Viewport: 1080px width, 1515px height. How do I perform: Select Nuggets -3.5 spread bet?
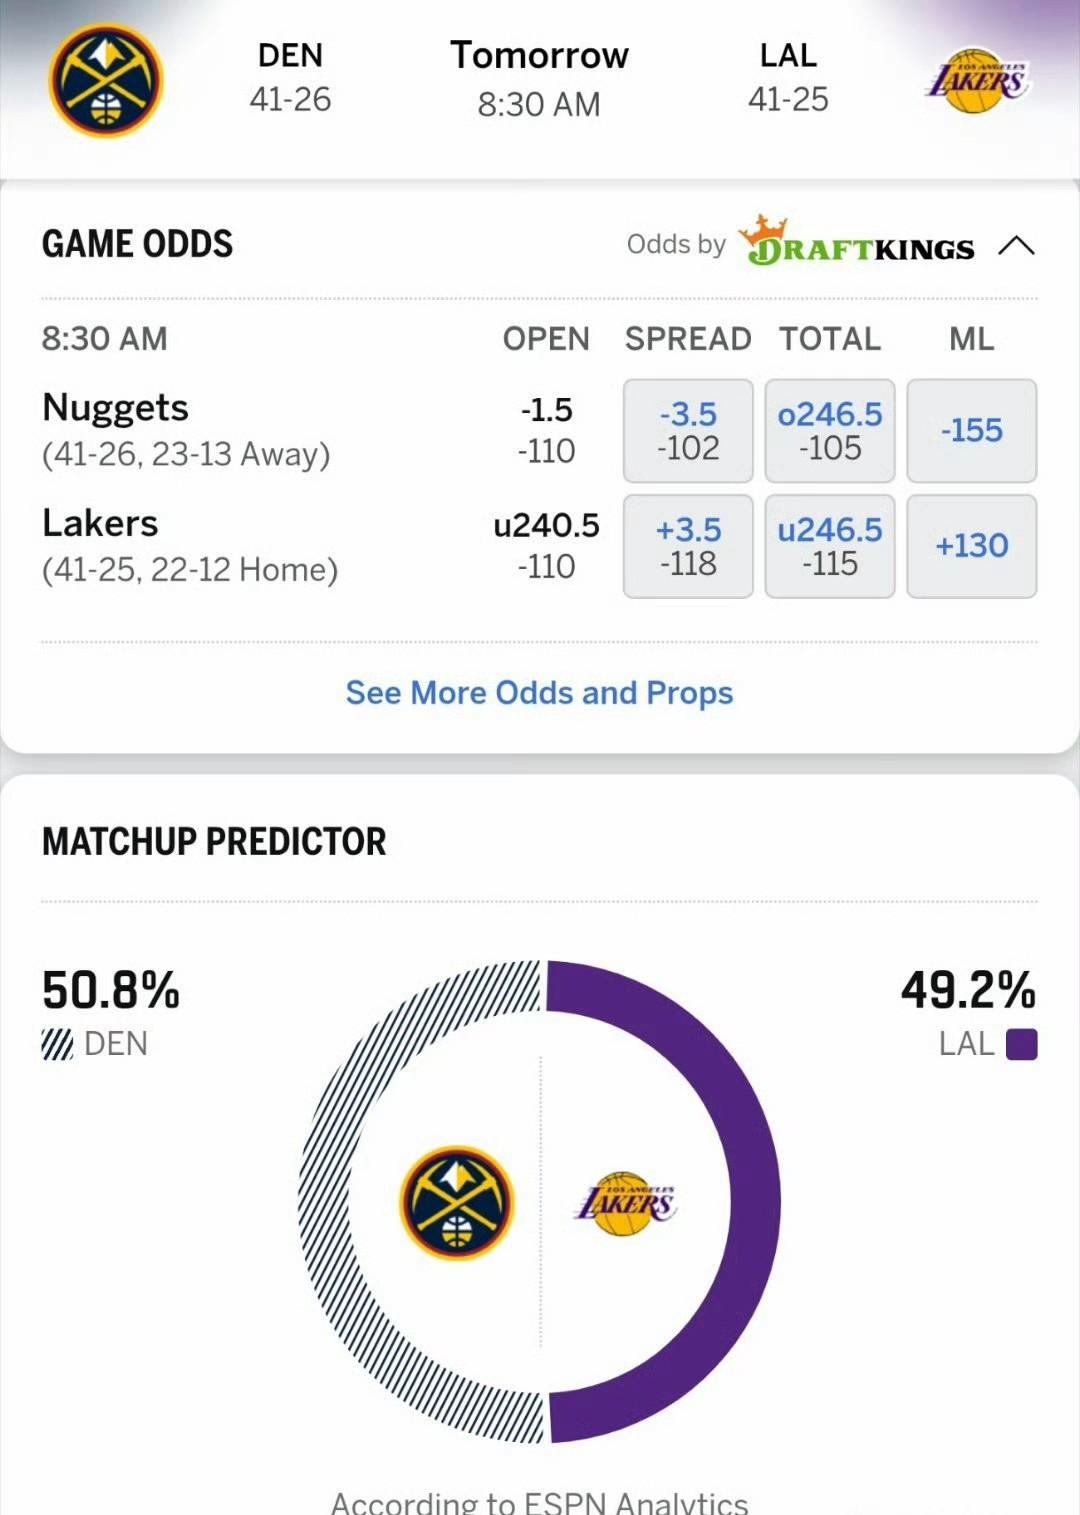pos(688,430)
